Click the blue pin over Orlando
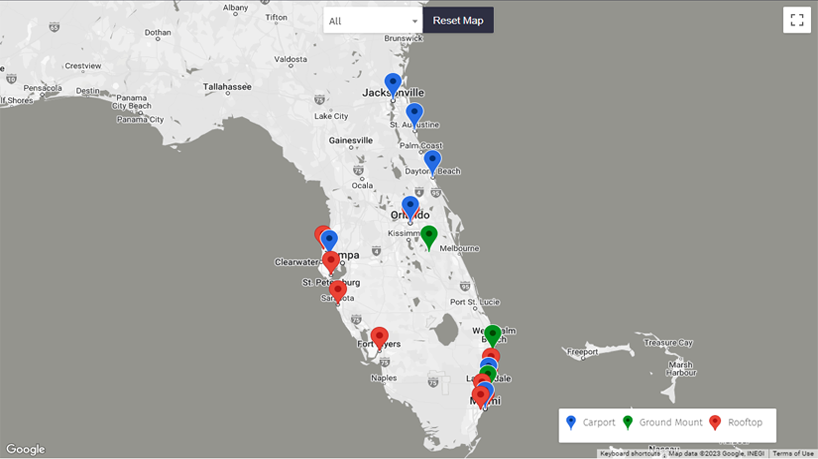This screenshot has width=818, height=459. [410, 207]
